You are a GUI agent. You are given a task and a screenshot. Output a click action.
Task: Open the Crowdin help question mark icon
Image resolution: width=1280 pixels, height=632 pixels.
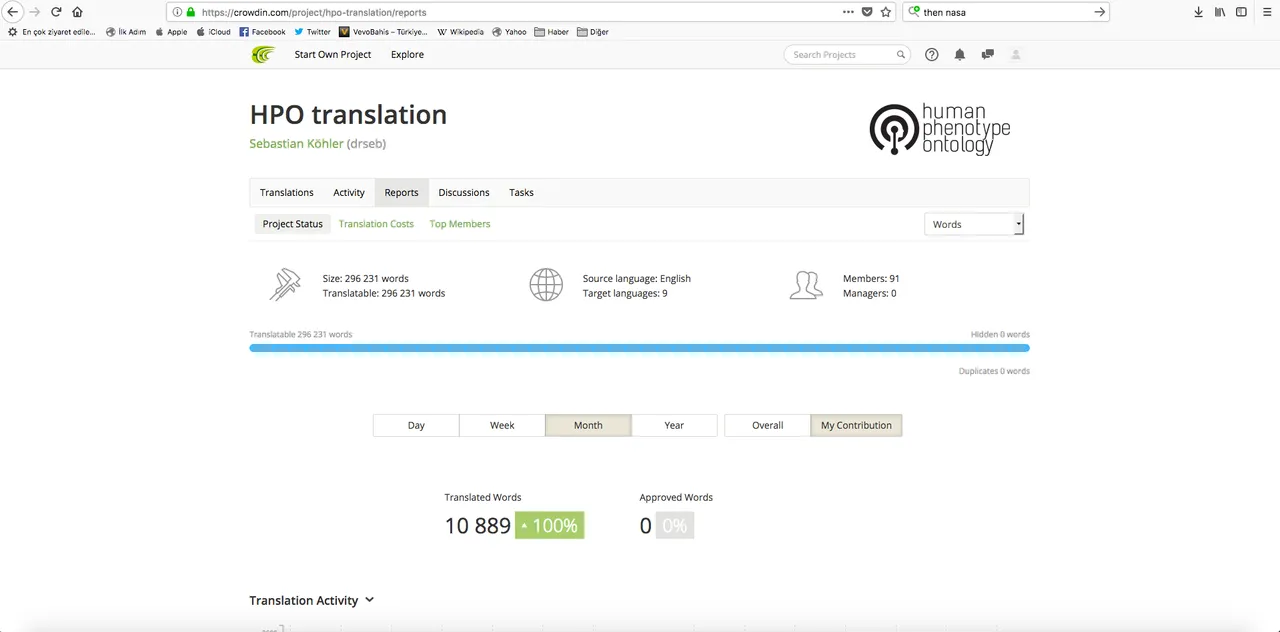(x=932, y=55)
